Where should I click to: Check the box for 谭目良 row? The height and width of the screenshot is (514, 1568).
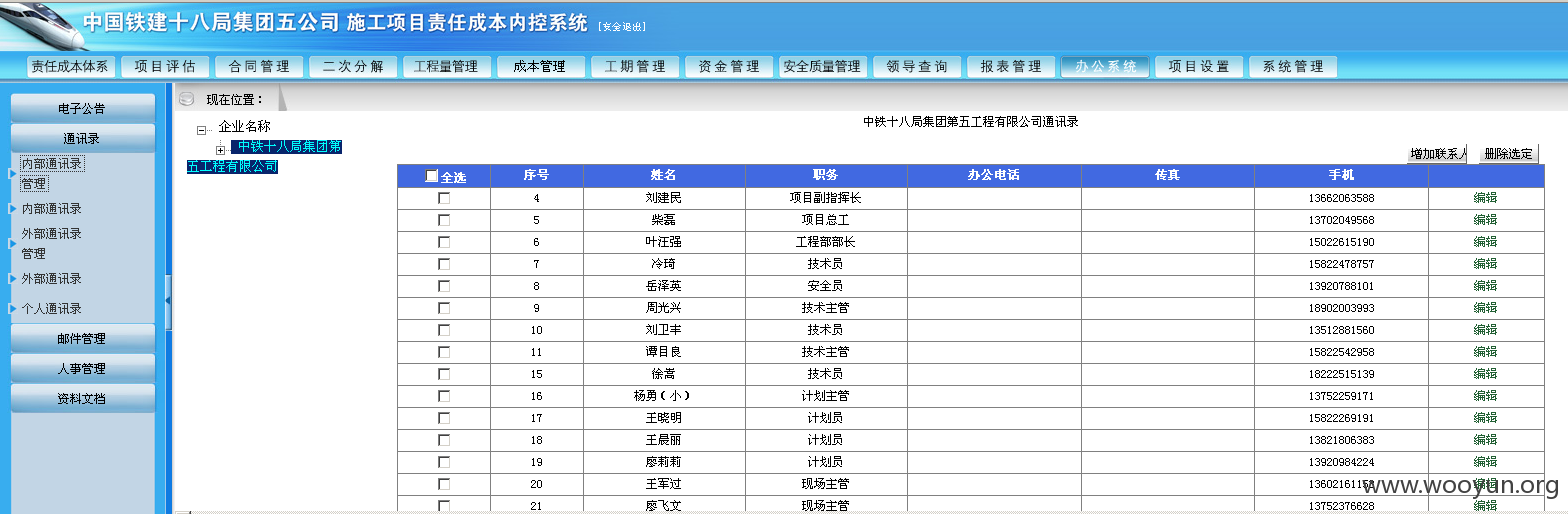(444, 352)
